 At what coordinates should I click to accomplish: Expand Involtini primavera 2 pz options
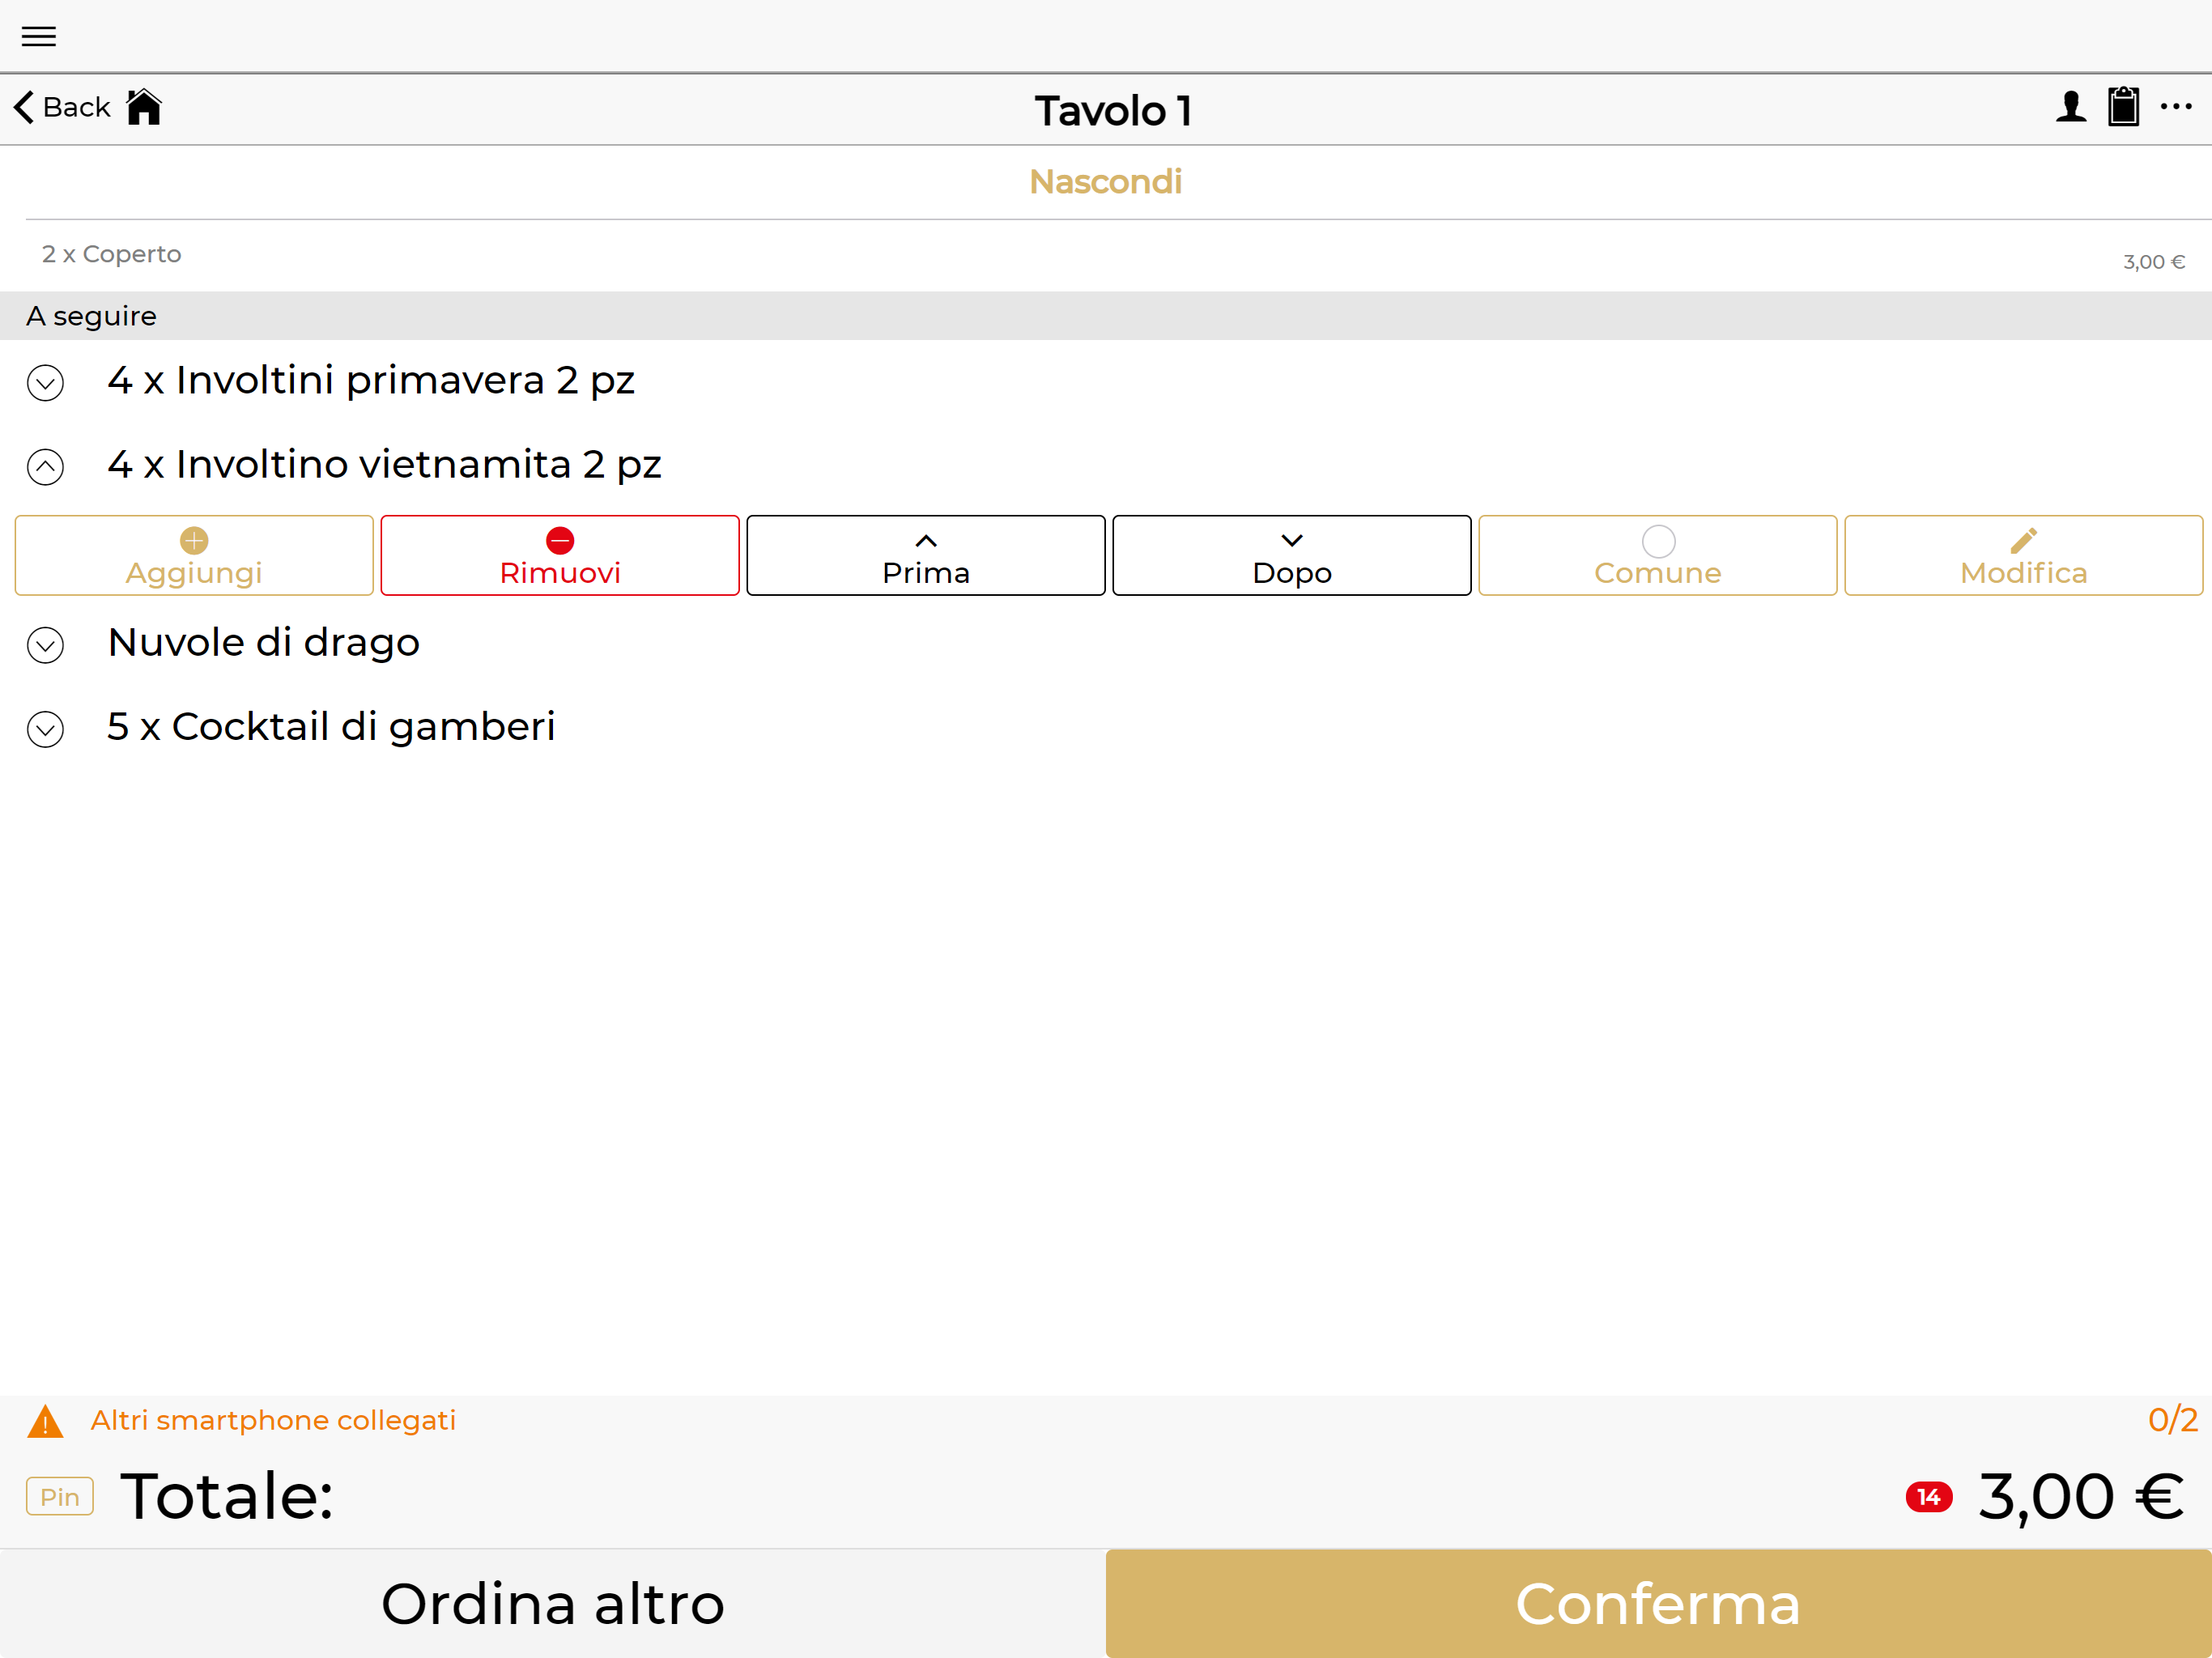point(46,383)
